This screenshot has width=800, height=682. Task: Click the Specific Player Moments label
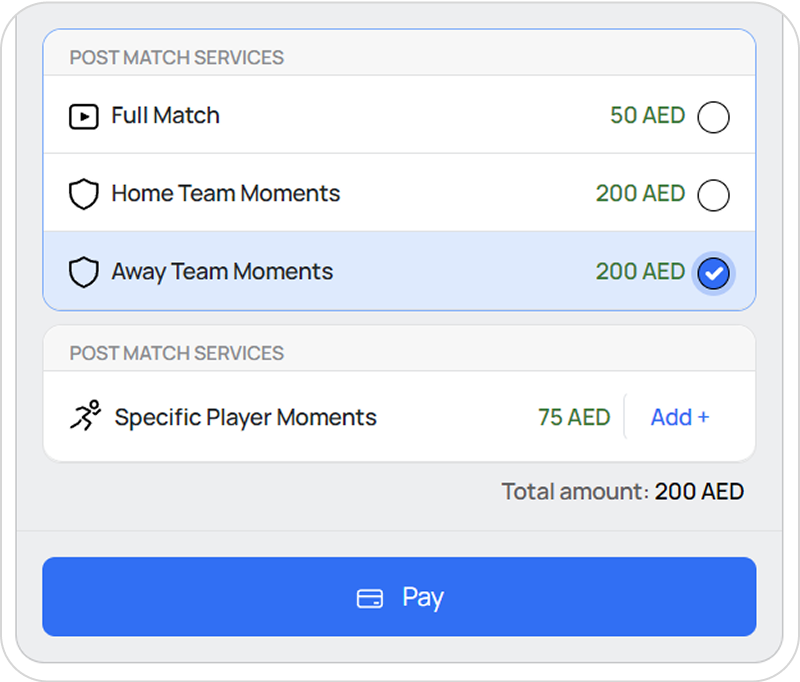(245, 417)
